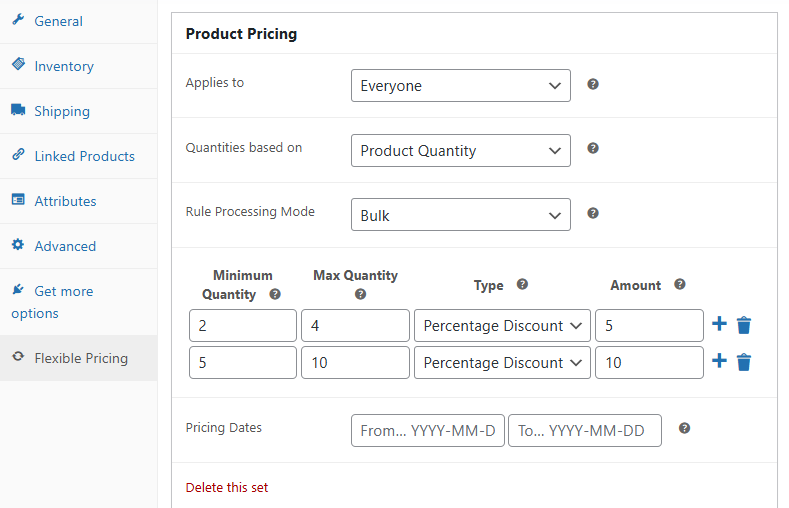Click the tag icon beside Inventory
Viewport: 789px width, 508px height.
pos(18,64)
